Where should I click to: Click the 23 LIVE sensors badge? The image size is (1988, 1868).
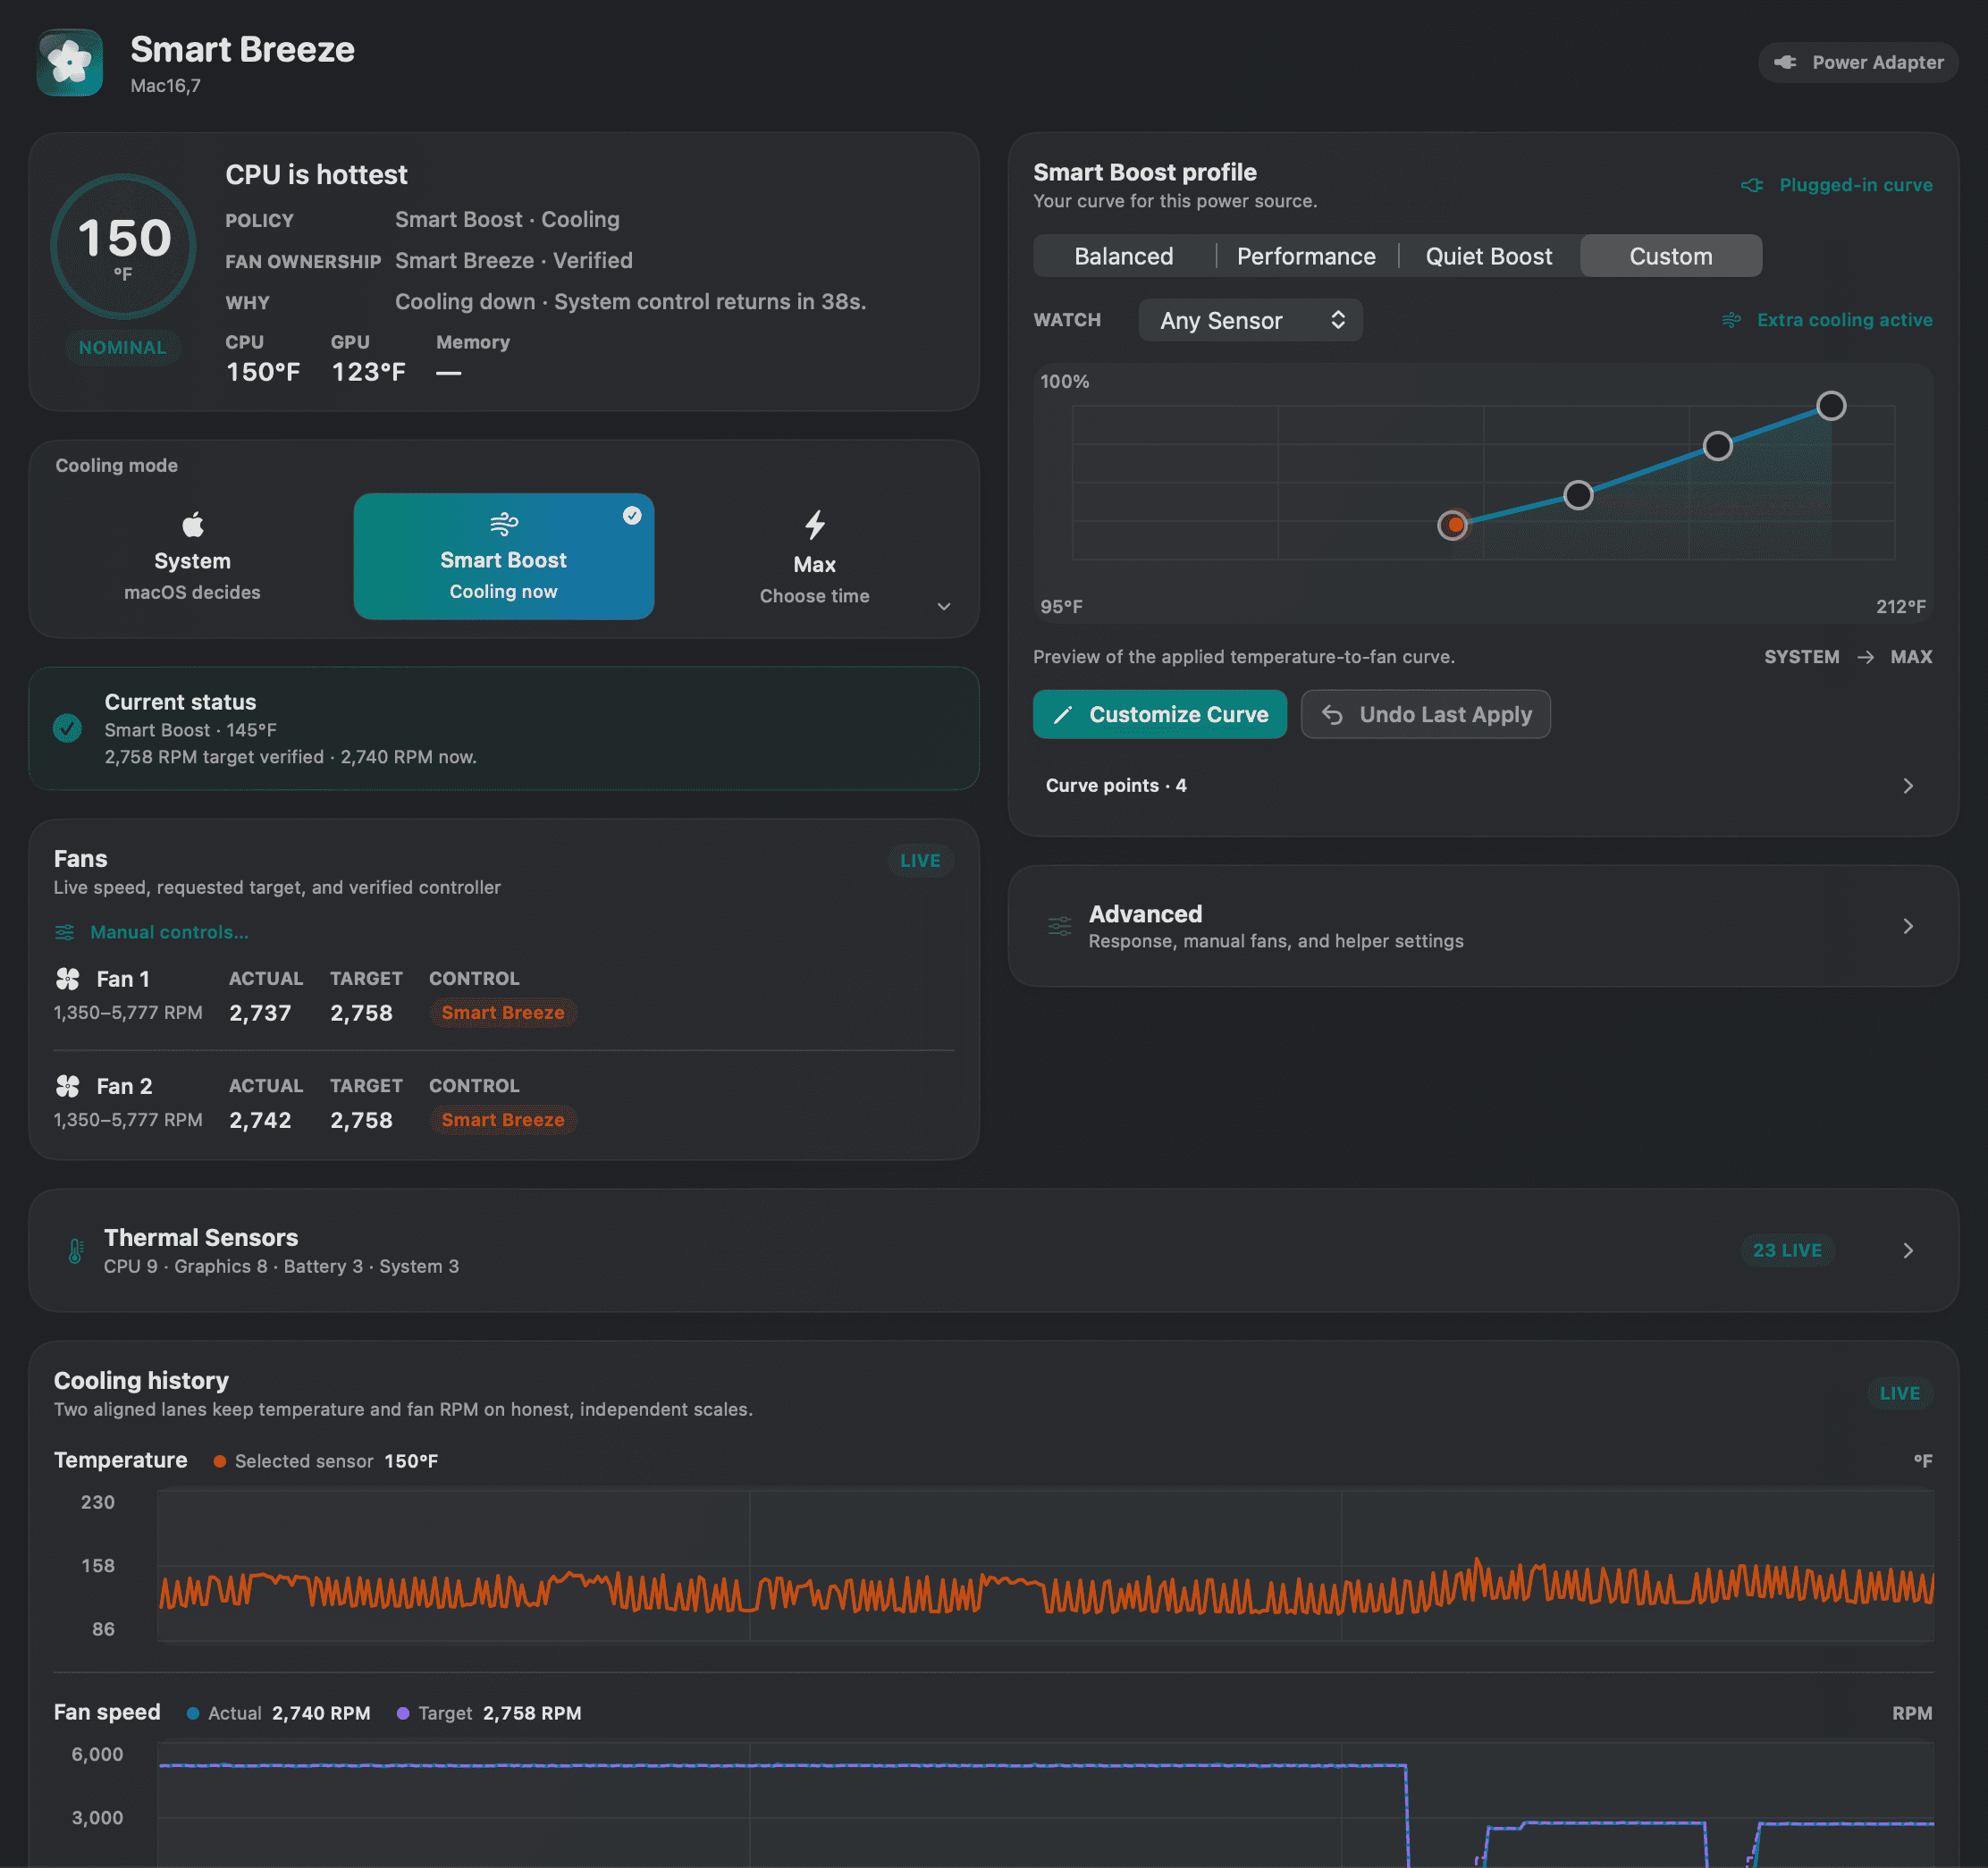coord(1787,1250)
